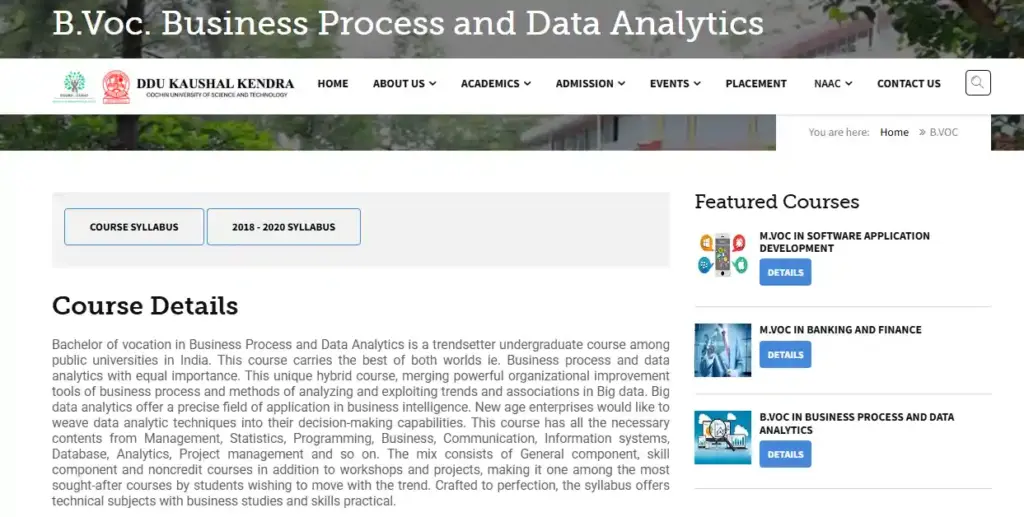Go to the Home menu item
Screen dimensions: 1024x517
[x=333, y=84]
